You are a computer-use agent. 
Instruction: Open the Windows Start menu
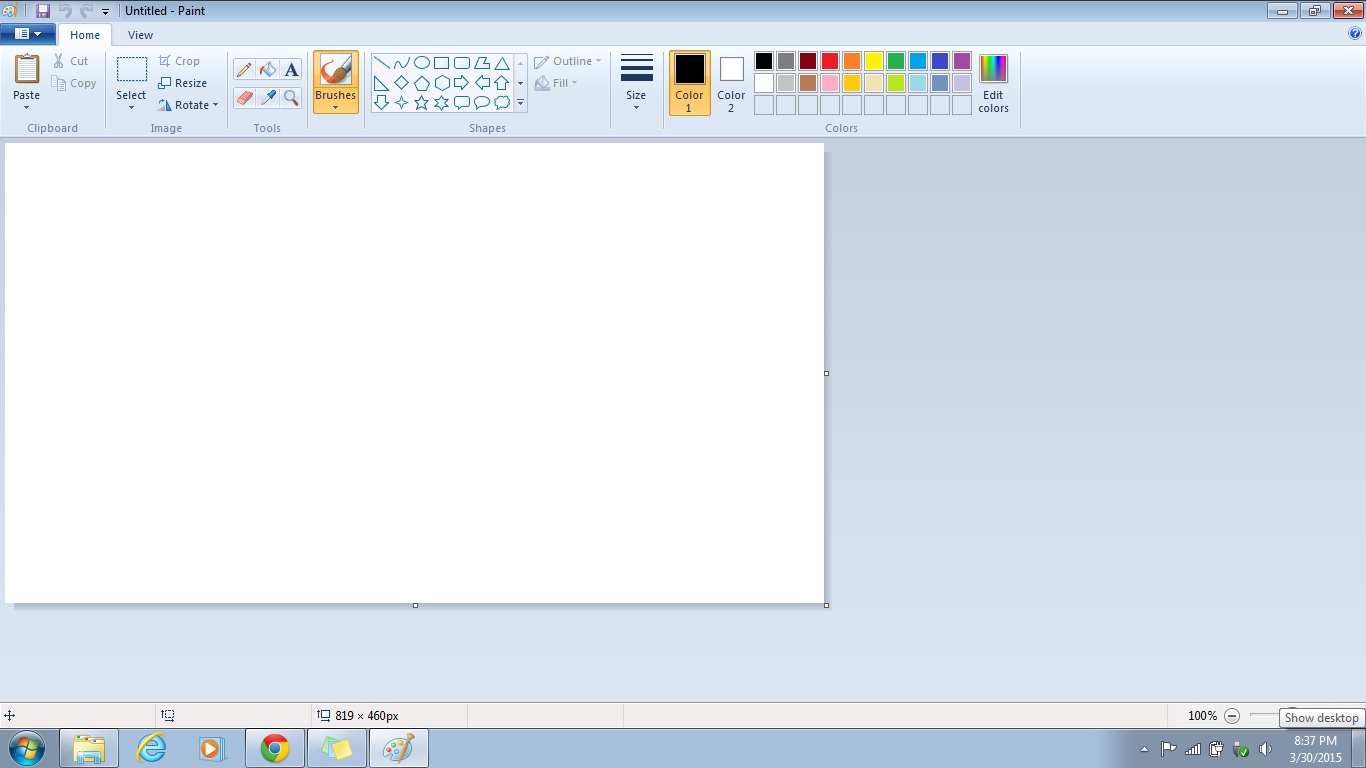click(x=27, y=748)
